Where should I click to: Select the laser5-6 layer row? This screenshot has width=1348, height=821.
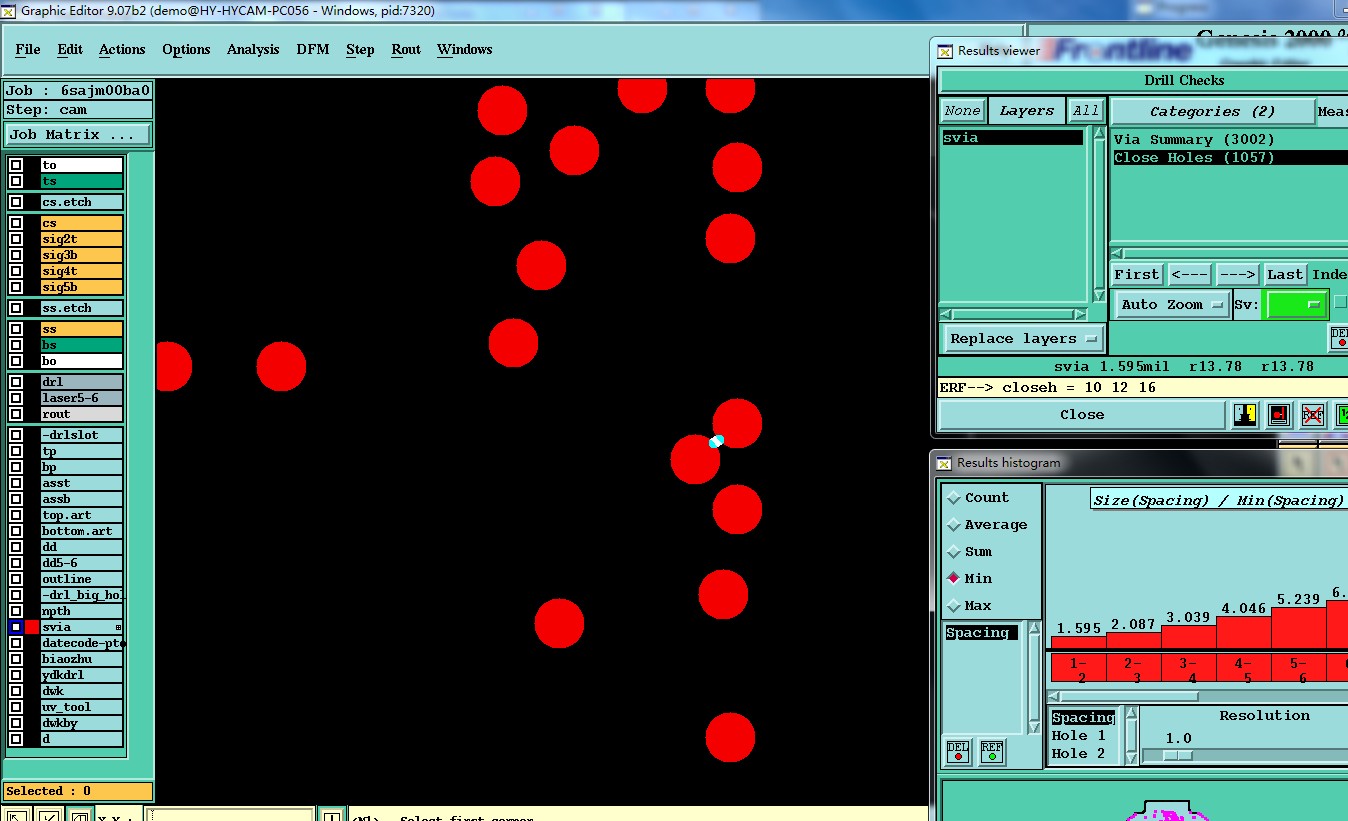(x=82, y=398)
